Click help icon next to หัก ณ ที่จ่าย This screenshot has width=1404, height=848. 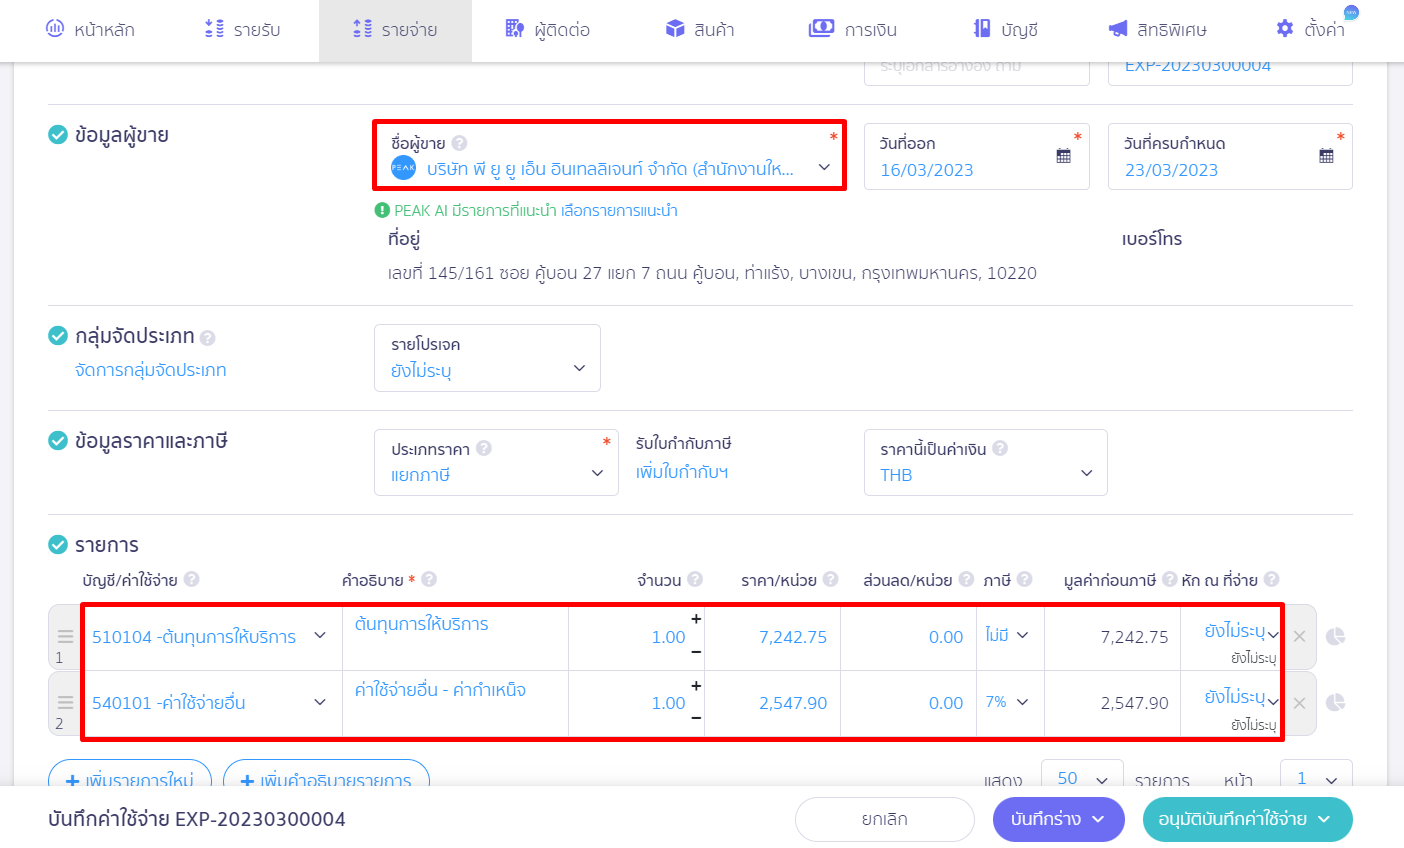1271,579
